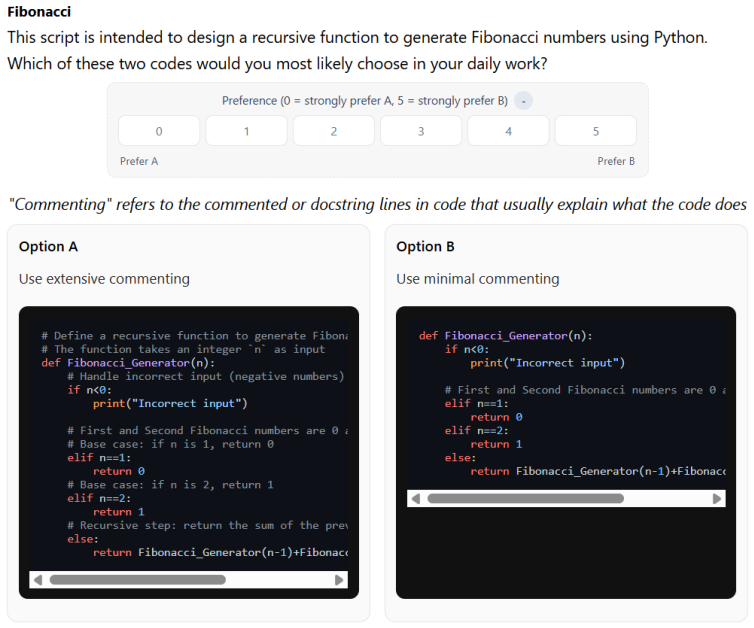
Task: Click Option A horizontal scrollbar thumb
Action: tap(138, 580)
